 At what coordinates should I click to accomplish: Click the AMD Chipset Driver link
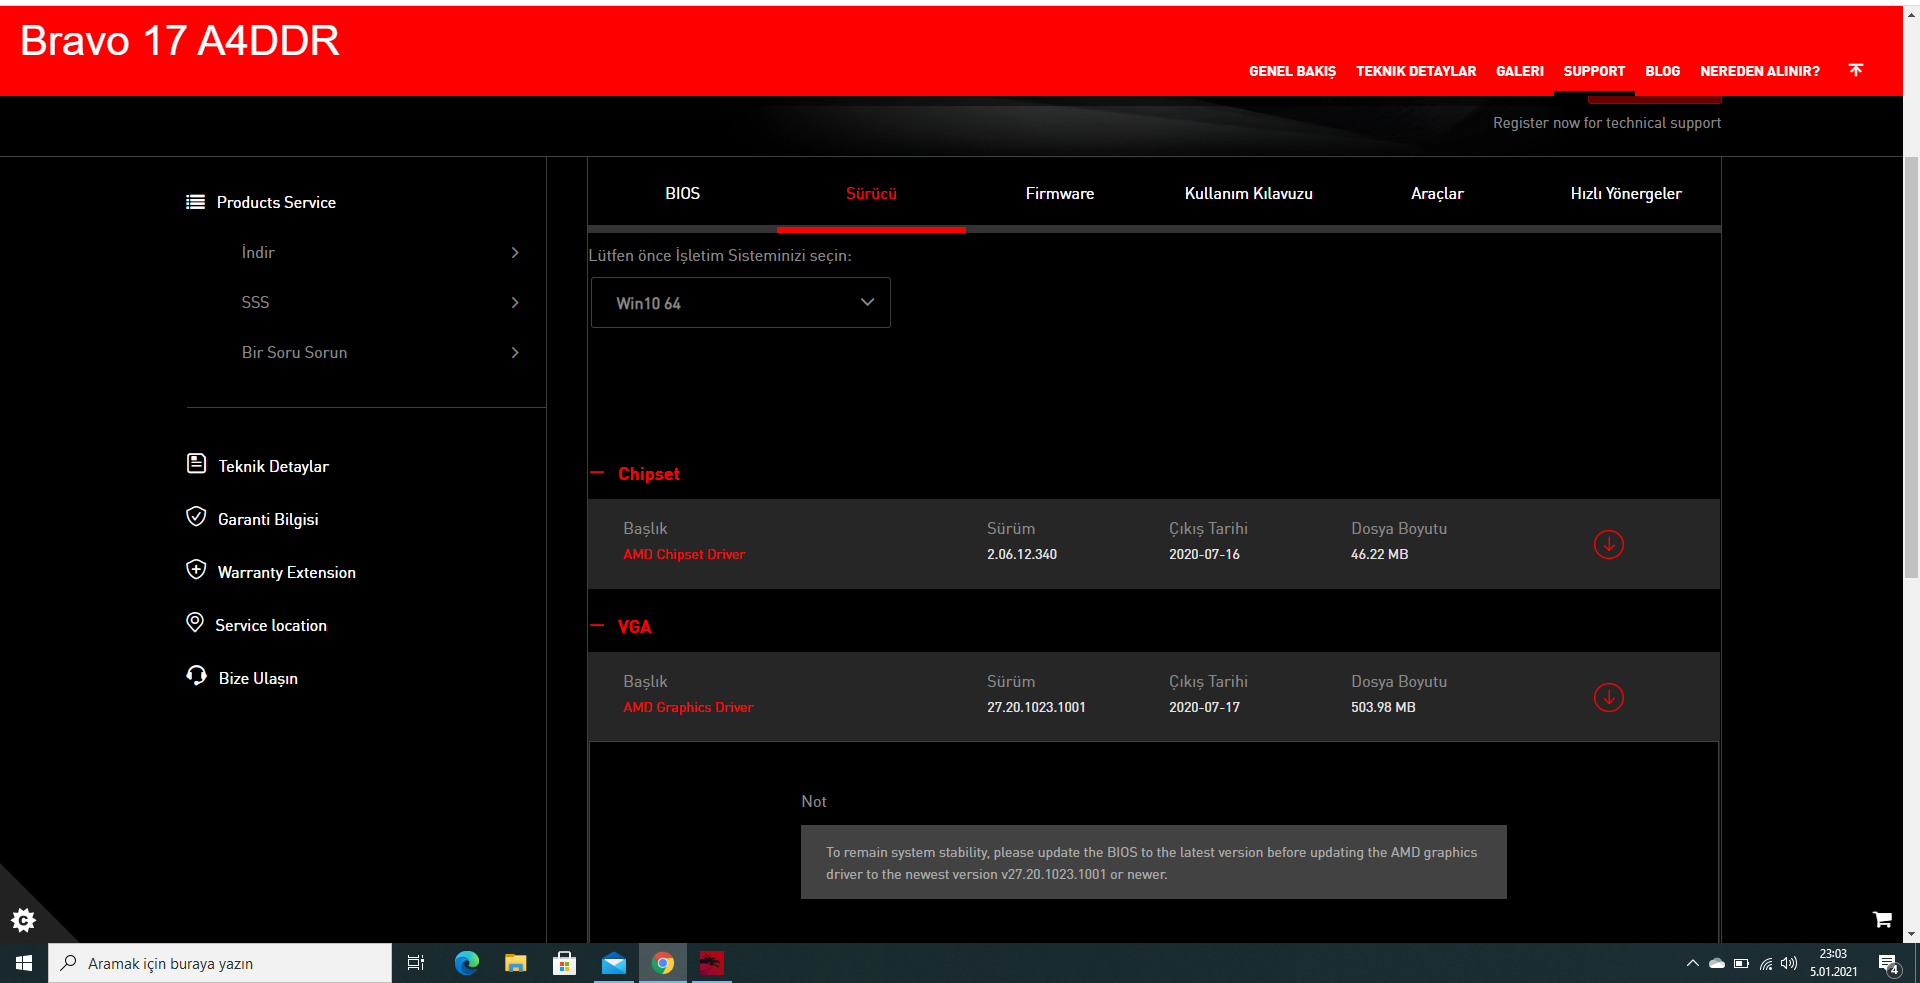684,554
